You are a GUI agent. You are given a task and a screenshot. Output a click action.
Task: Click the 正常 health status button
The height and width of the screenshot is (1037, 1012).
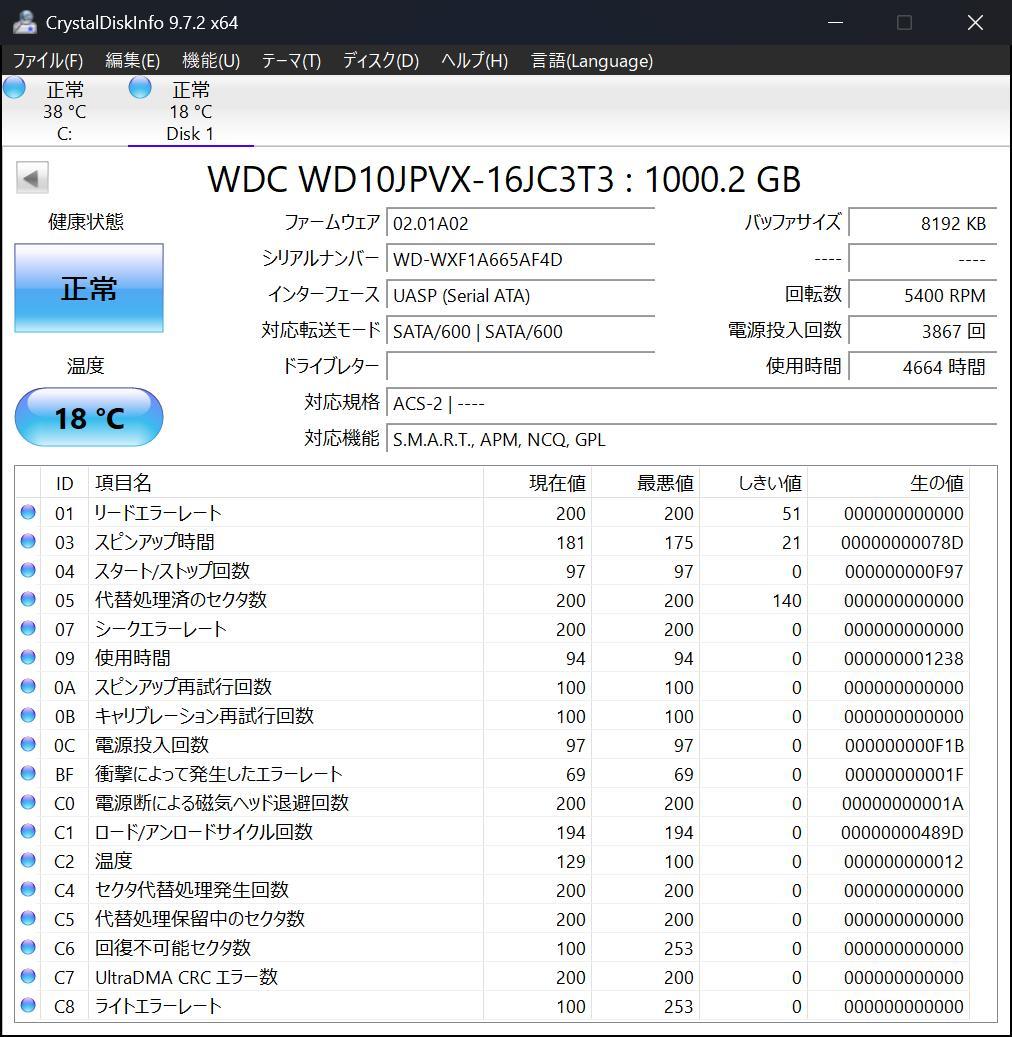click(x=89, y=288)
